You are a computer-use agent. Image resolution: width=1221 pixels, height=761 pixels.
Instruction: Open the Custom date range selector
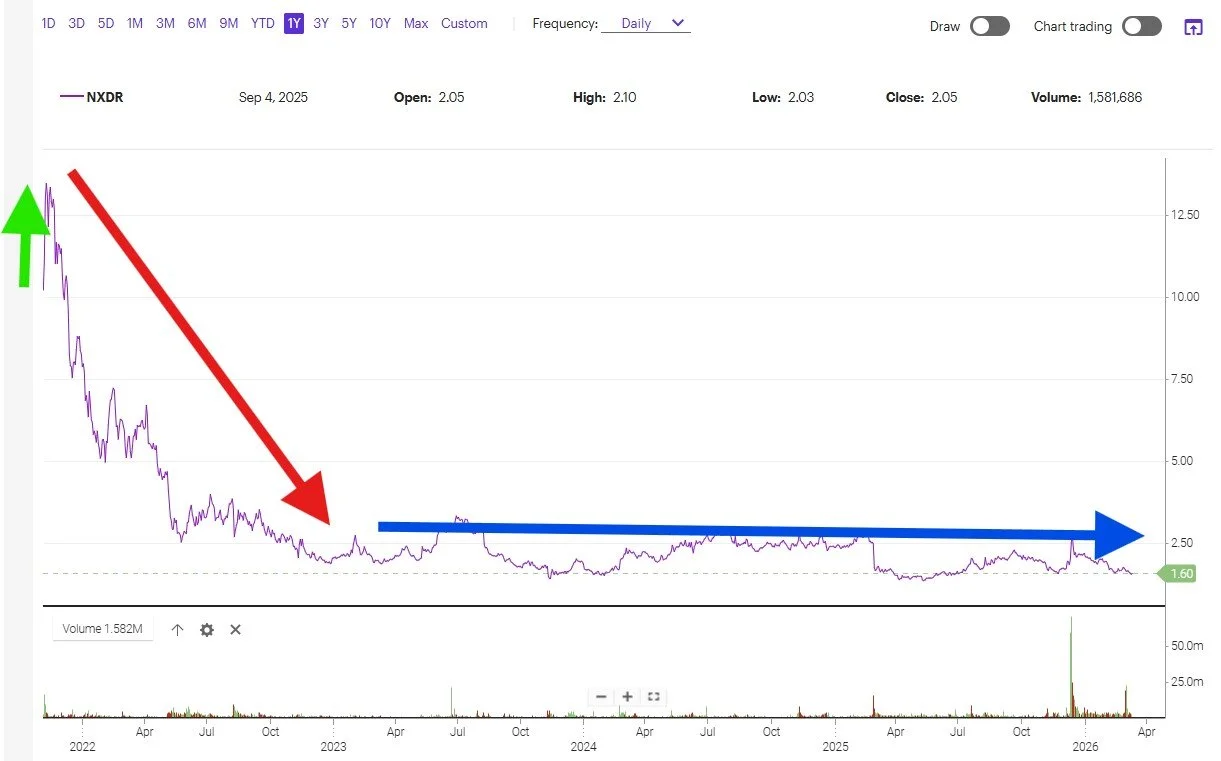pos(464,23)
